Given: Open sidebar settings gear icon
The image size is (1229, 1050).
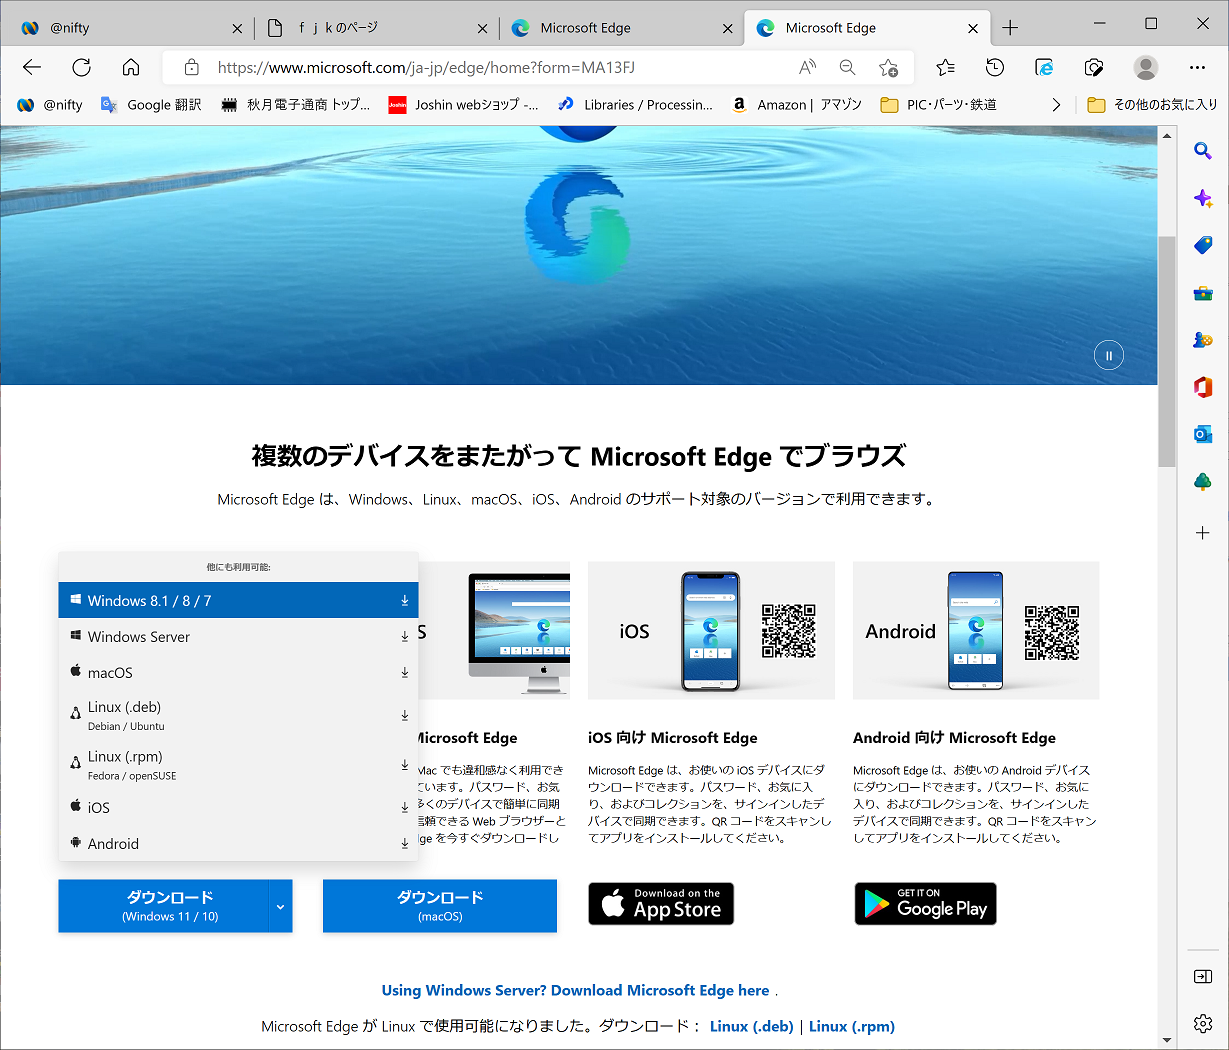Looking at the screenshot, I should 1203,1023.
